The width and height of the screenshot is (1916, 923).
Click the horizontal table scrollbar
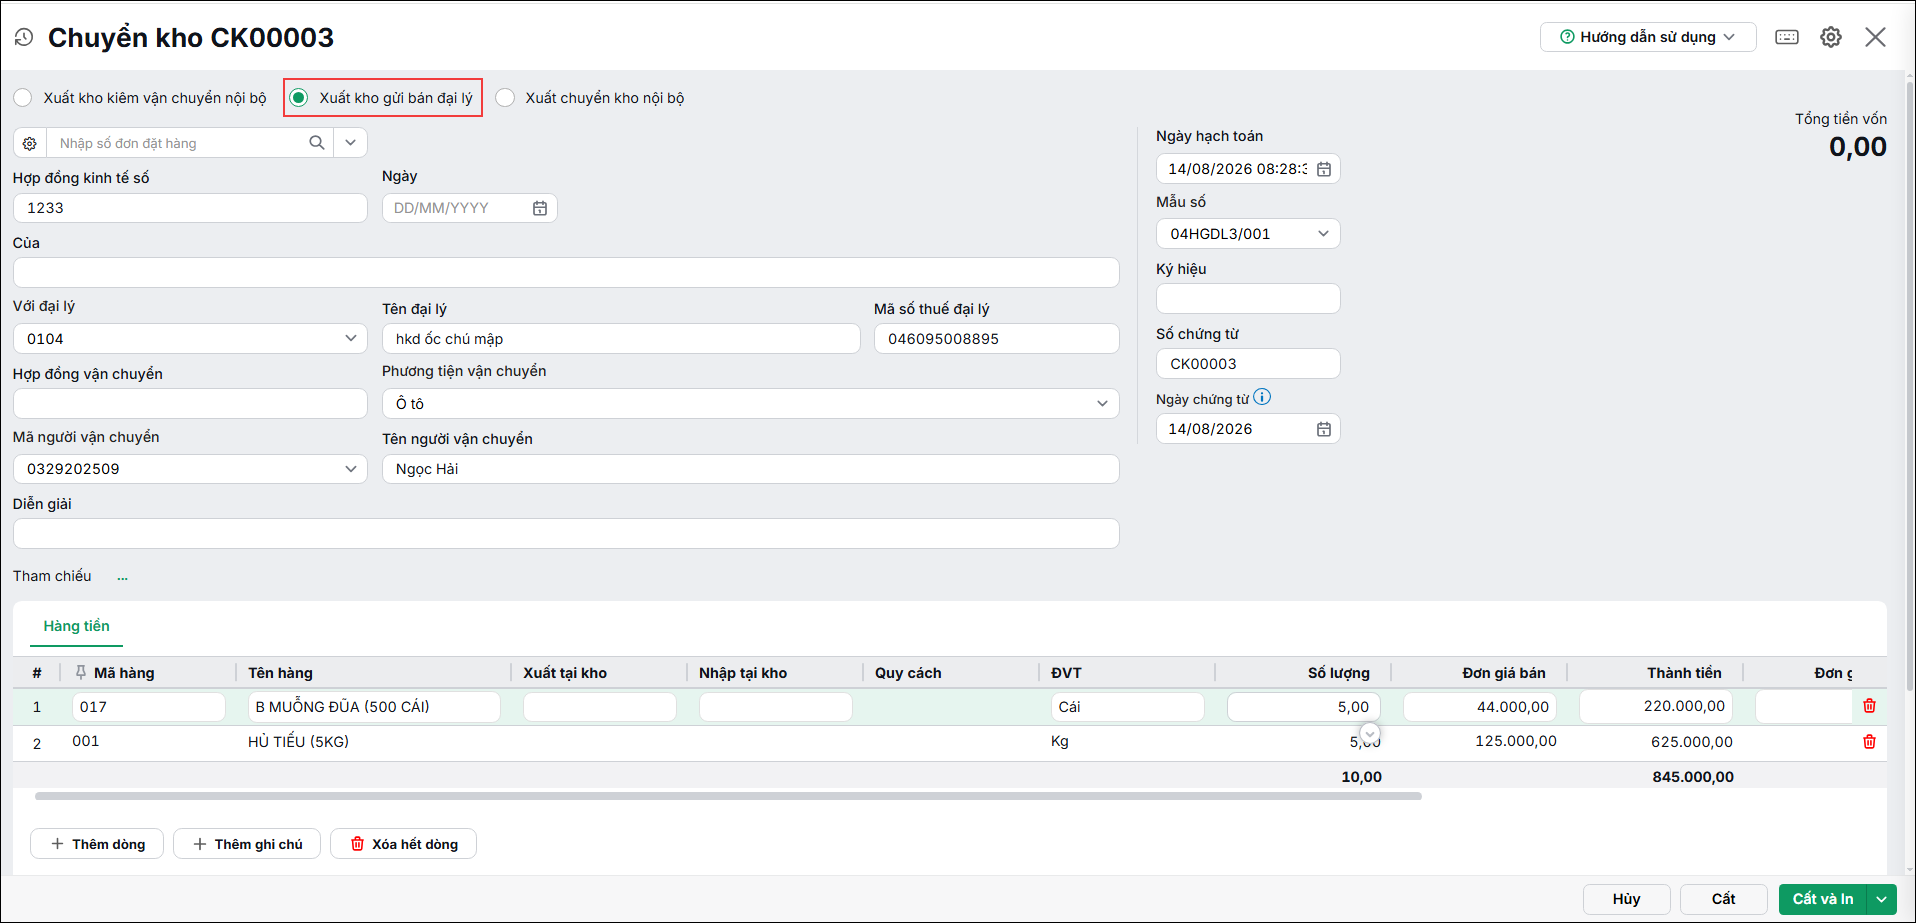[x=728, y=797]
